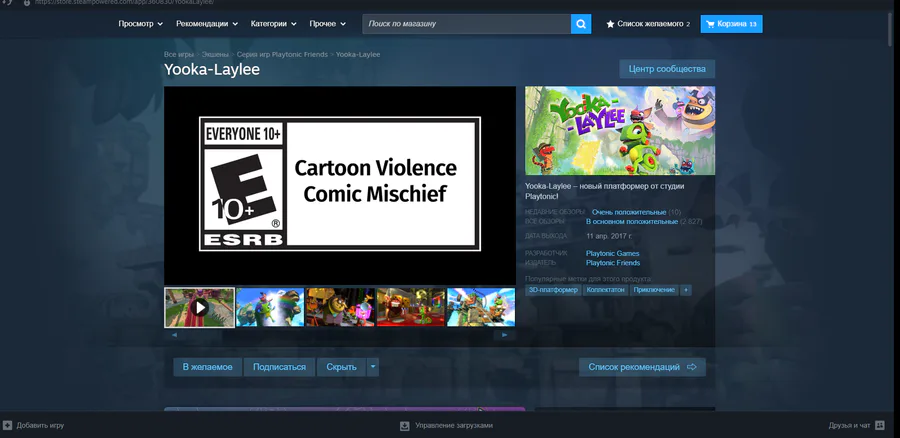The width and height of the screenshot is (900, 438).
Task: Select the second screenshot thumbnail
Action: [270, 308]
